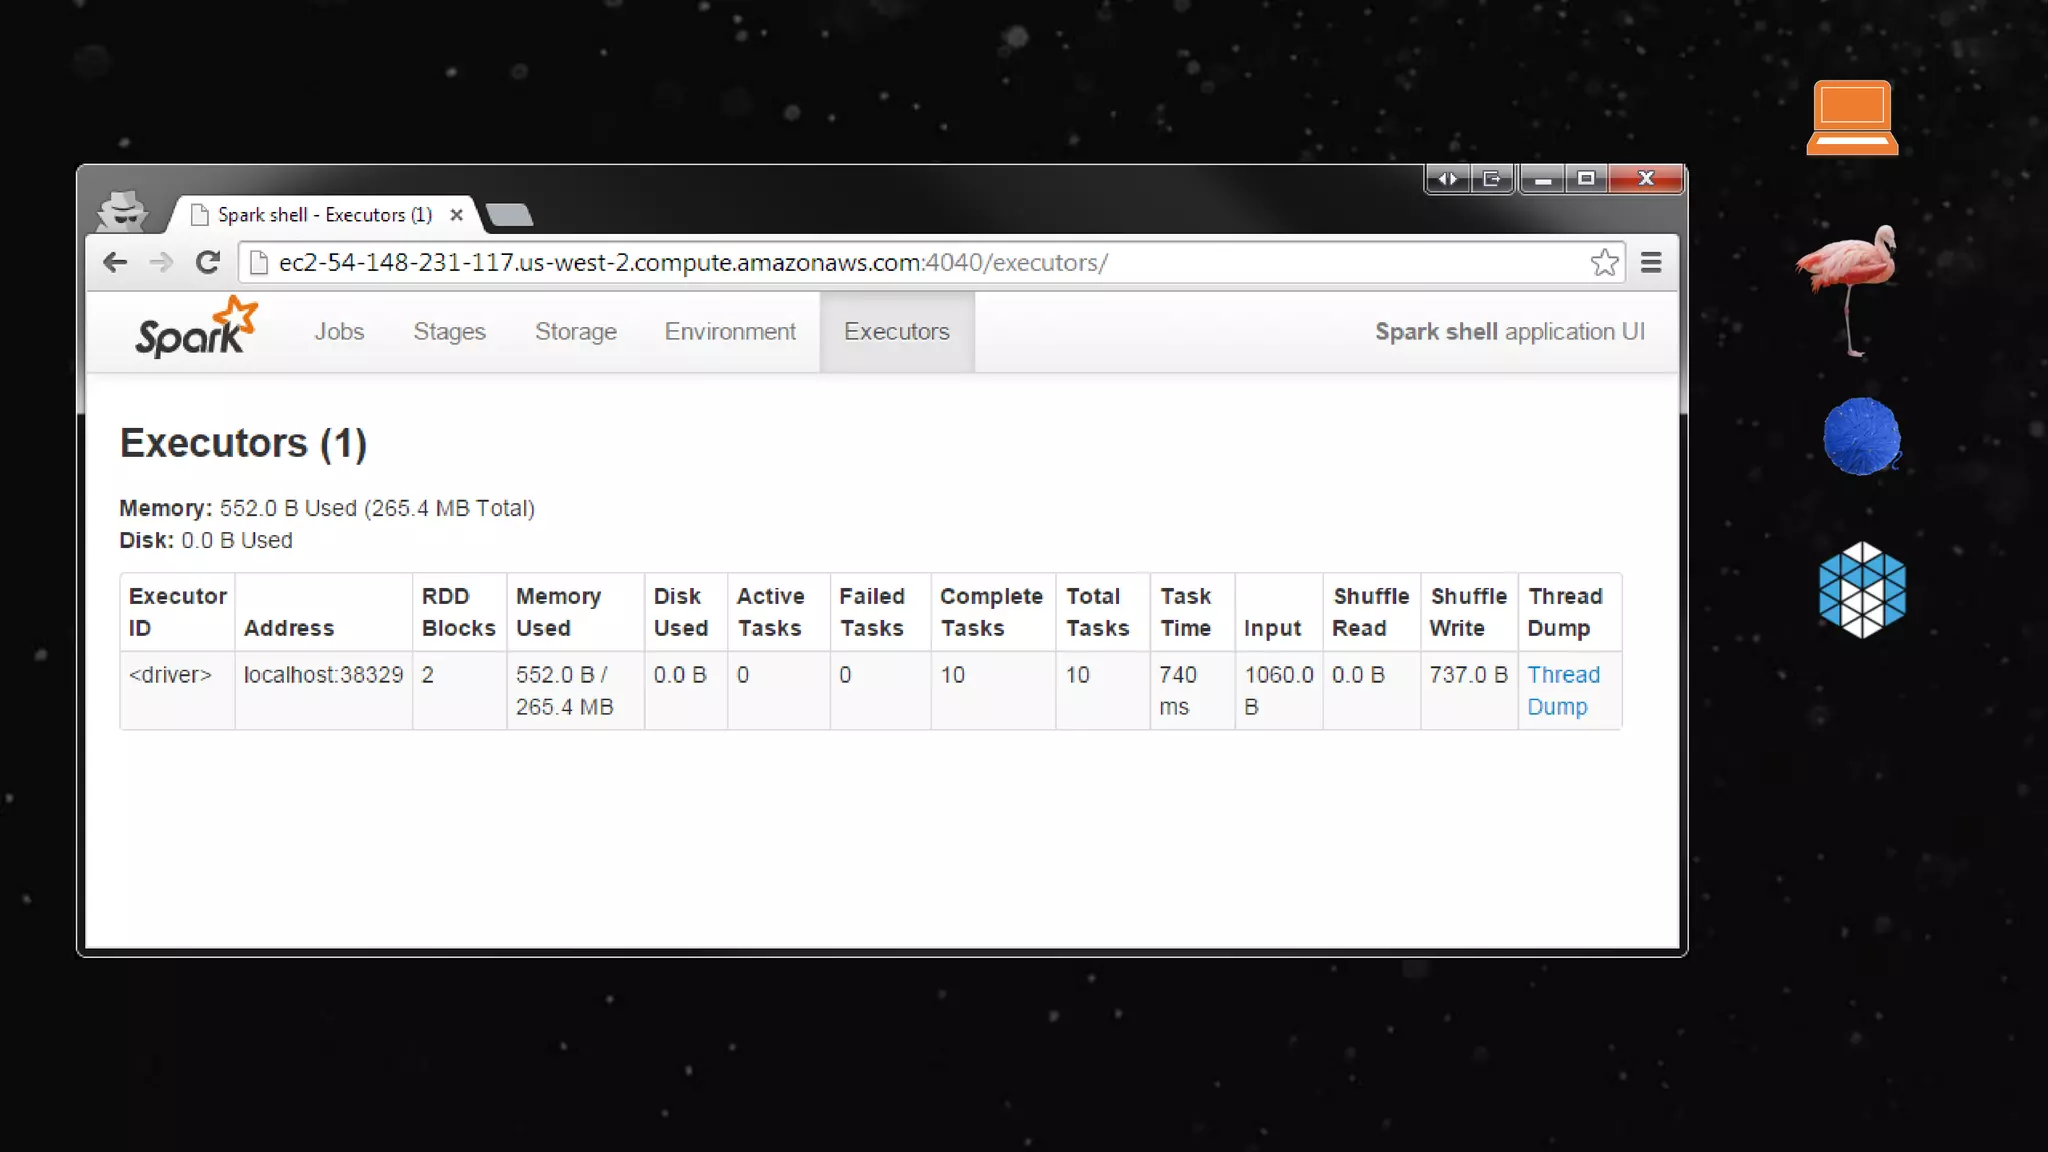This screenshot has height=1152, width=2048.
Task: Click the browser back arrow
Action: click(x=115, y=263)
